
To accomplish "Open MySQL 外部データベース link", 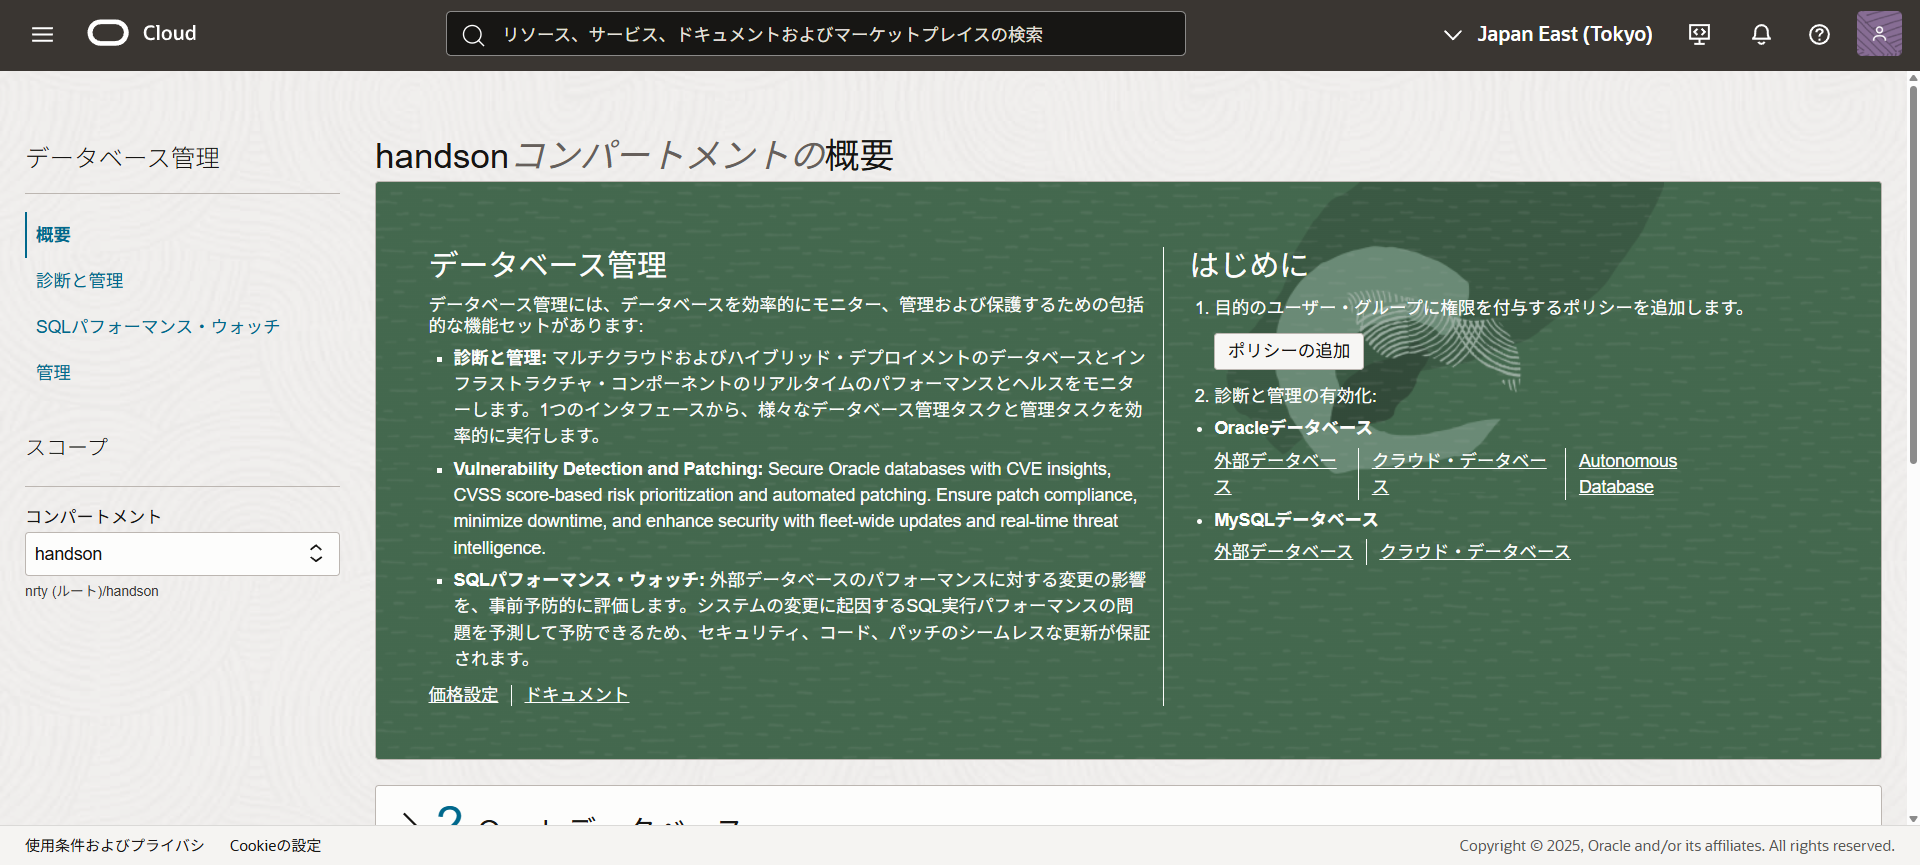I will [1283, 552].
